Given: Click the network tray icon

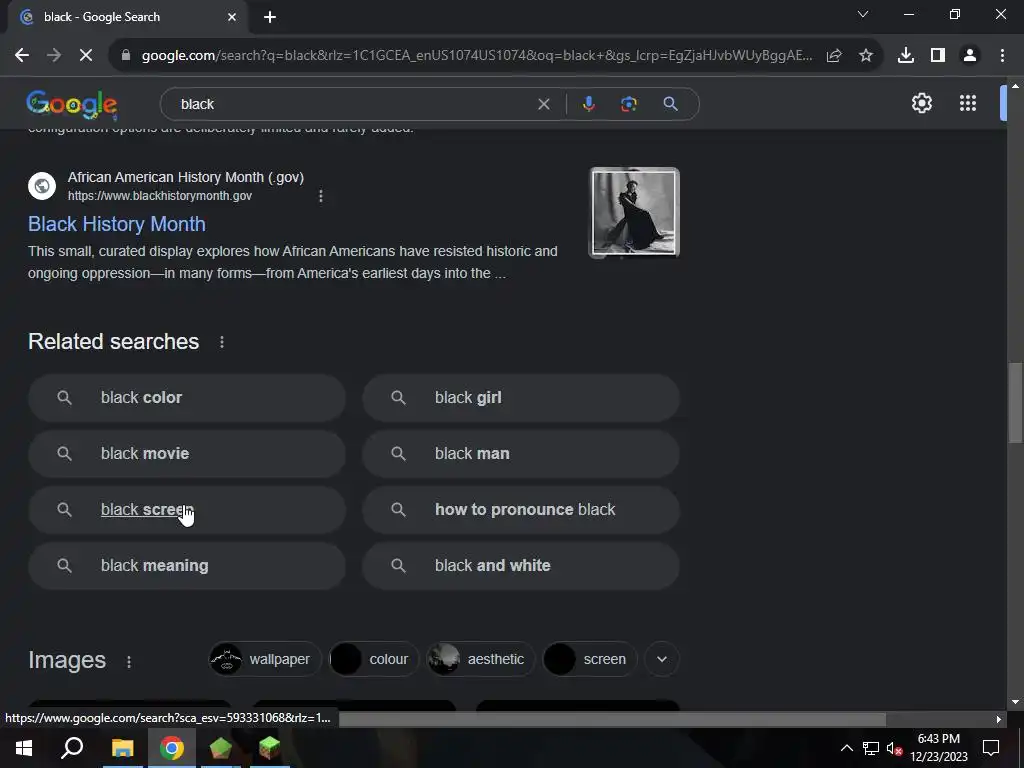Looking at the screenshot, I should (x=871, y=748).
